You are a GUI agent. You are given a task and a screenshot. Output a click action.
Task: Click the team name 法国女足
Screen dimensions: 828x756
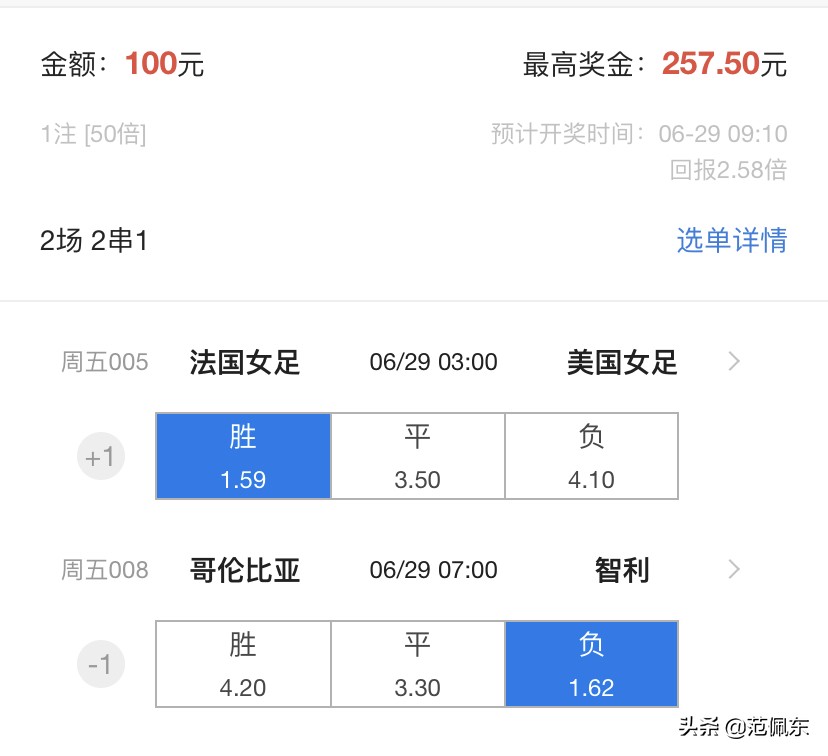pos(243,362)
